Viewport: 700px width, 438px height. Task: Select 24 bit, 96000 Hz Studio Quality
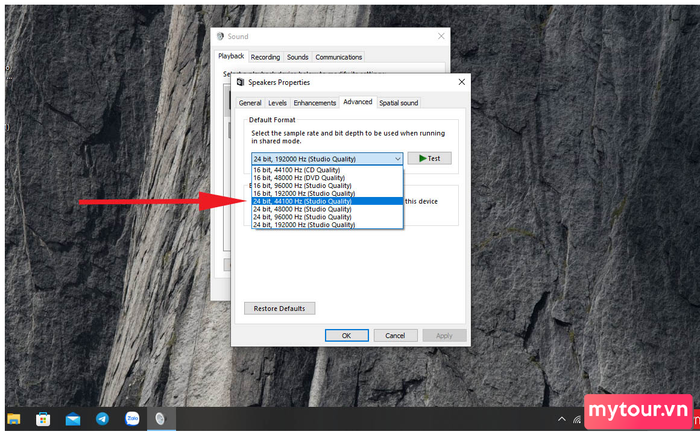(x=327, y=217)
